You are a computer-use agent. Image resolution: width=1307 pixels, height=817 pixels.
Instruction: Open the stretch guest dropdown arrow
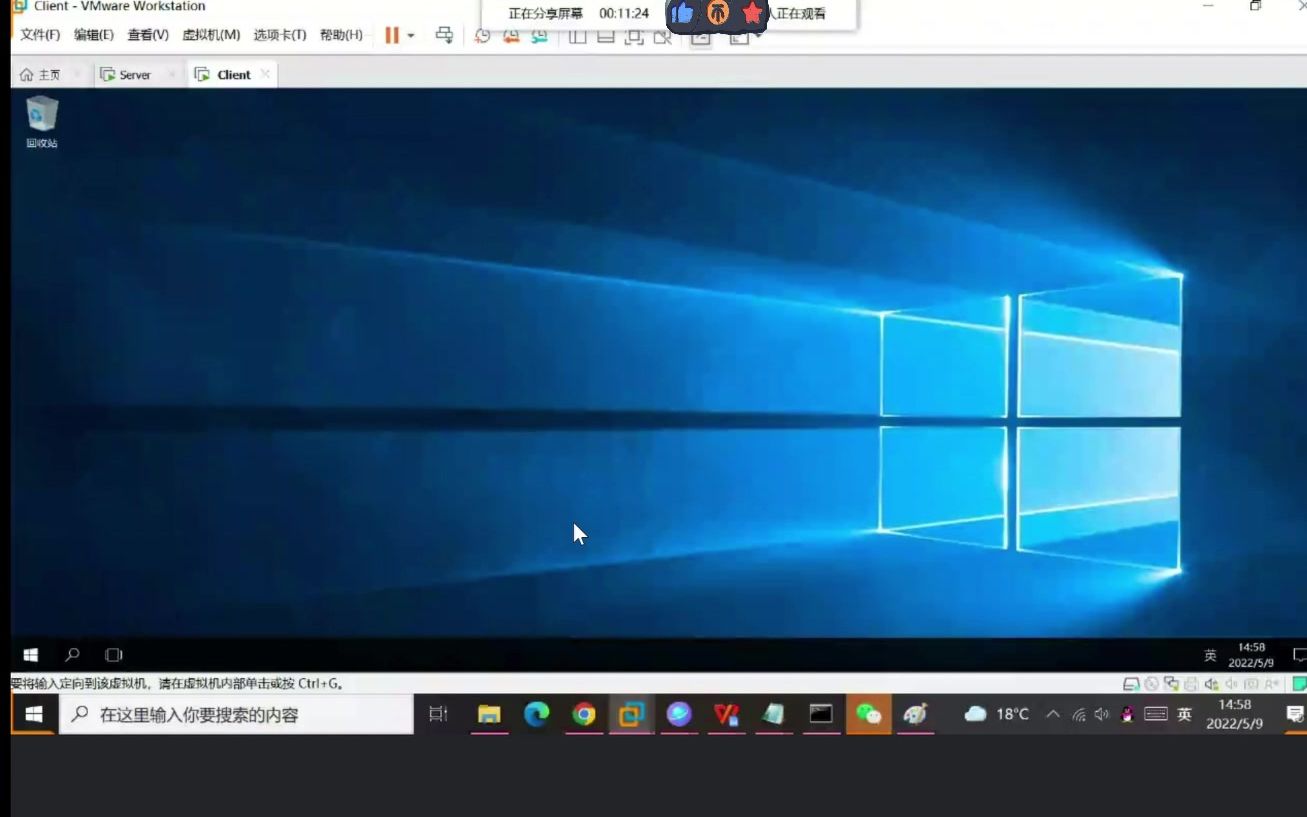758,37
